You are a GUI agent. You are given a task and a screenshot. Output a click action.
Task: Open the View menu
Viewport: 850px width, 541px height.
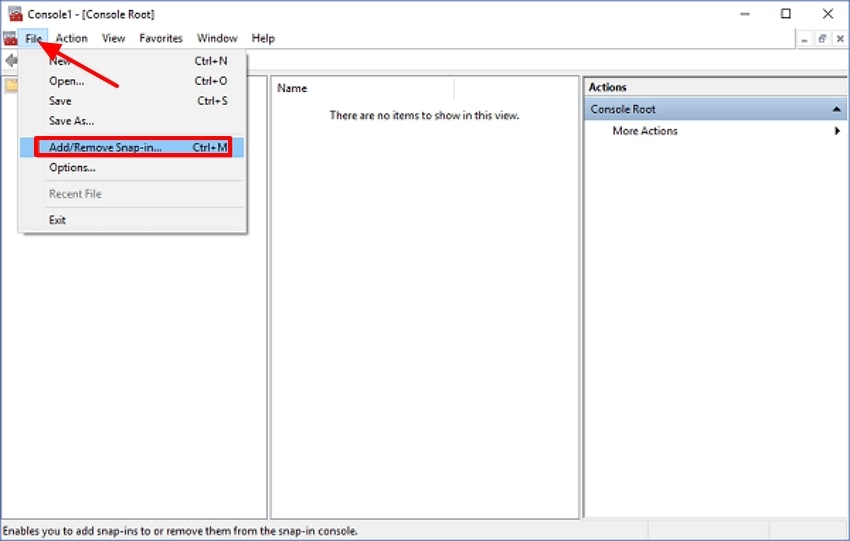(113, 38)
